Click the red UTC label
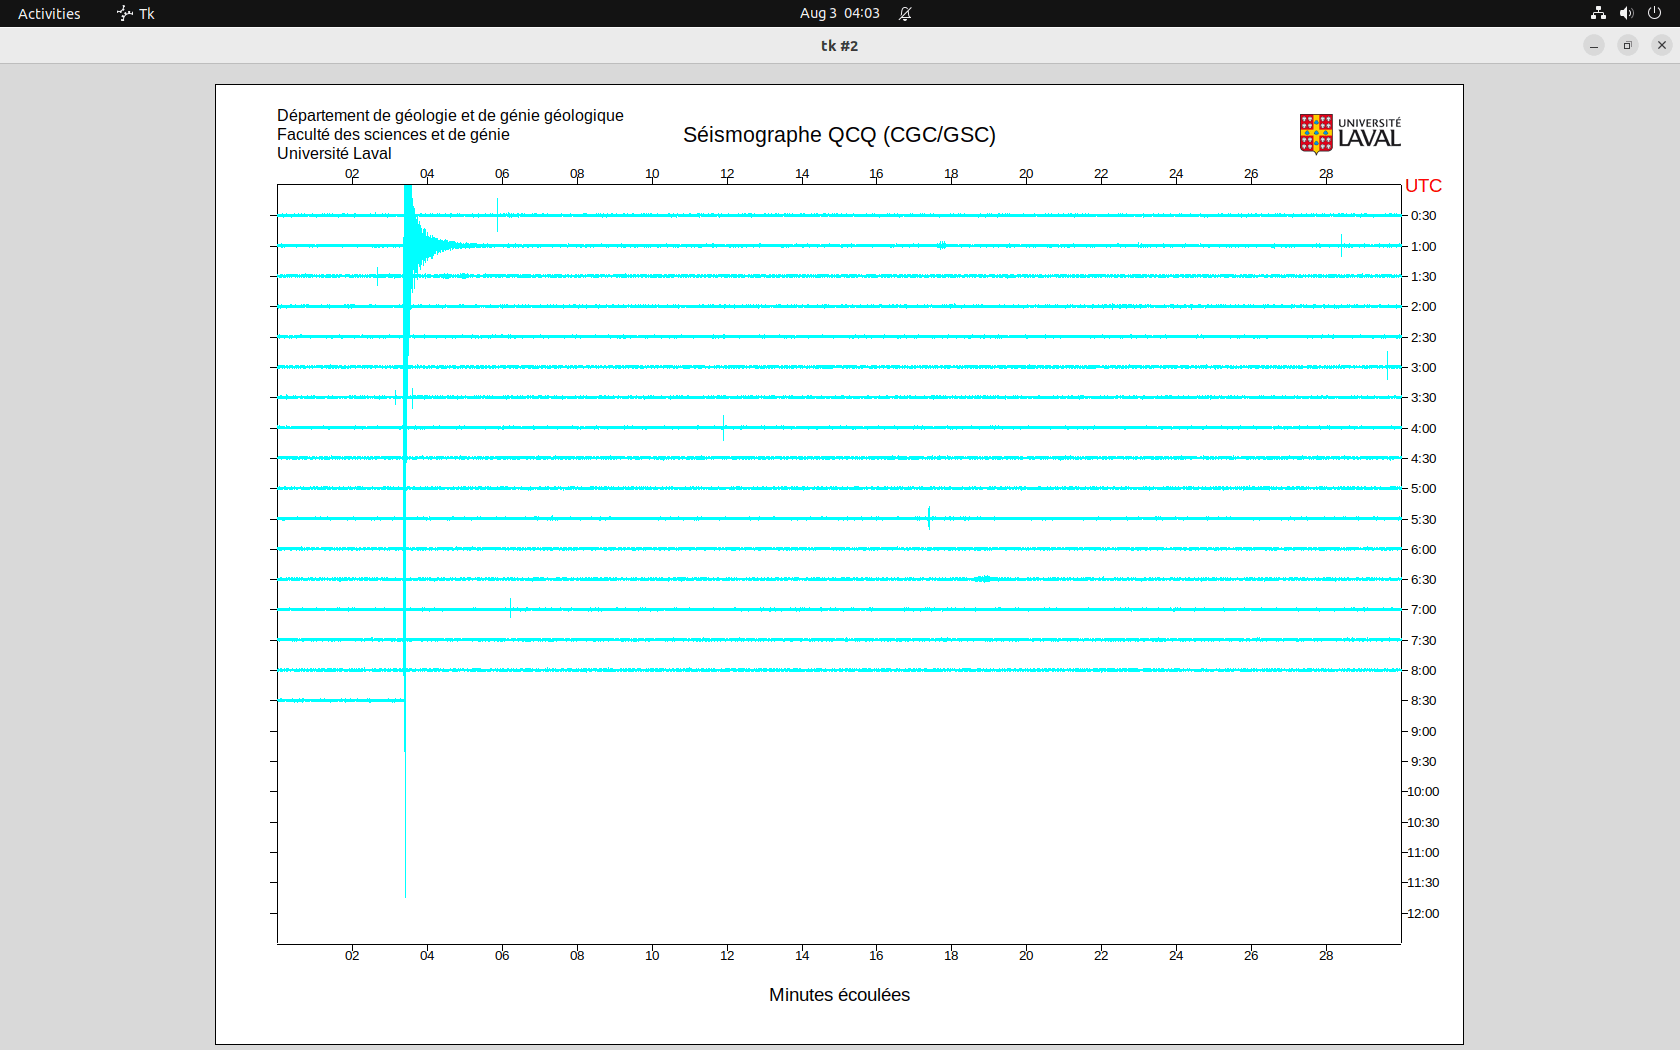This screenshot has height=1050, width=1680. coord(1423,186)
